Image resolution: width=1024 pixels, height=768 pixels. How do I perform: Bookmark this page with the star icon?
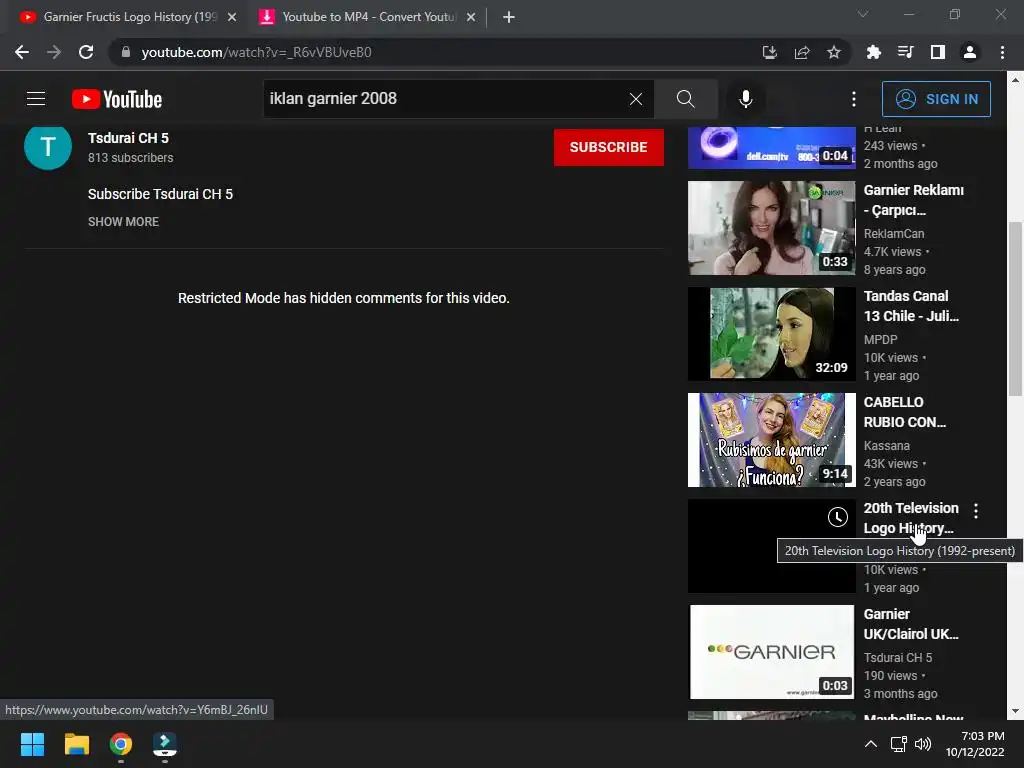click(833, 52)
